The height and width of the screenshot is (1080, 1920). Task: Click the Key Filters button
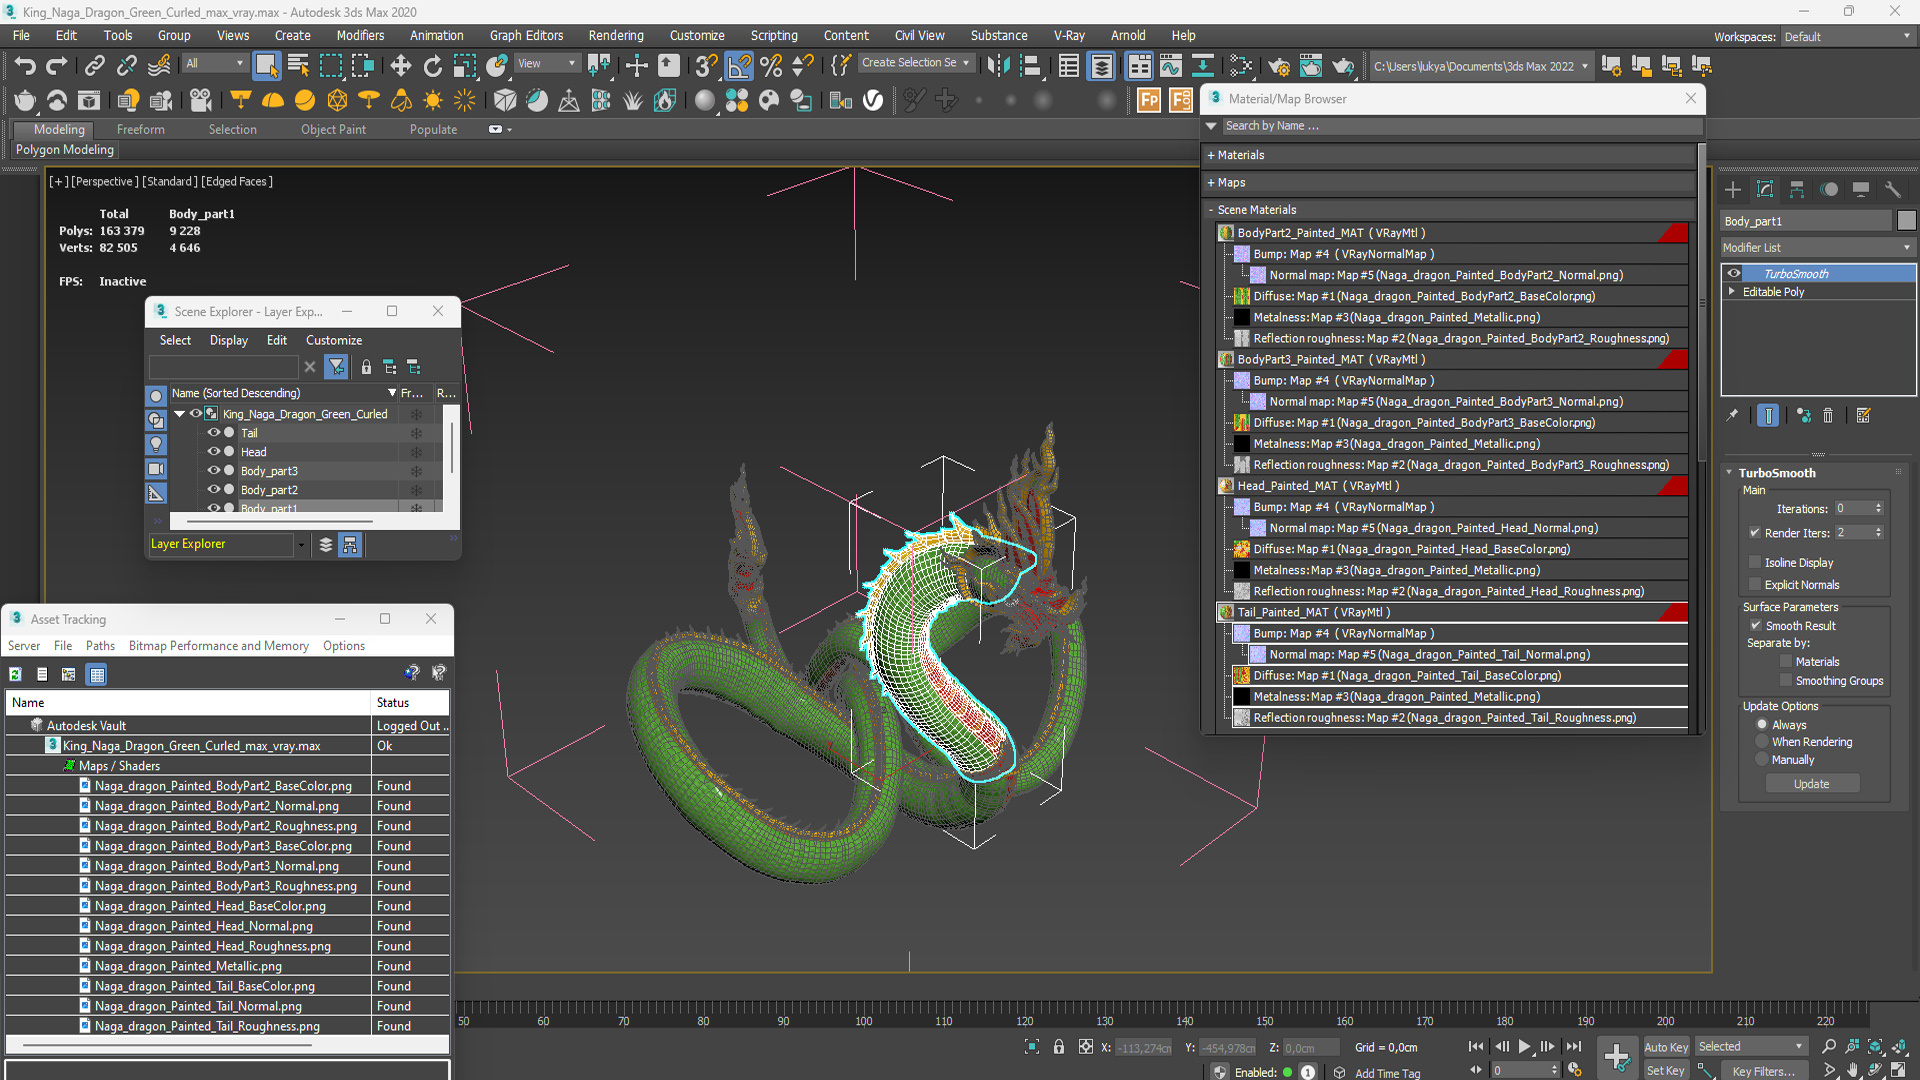point(1764,1071)
